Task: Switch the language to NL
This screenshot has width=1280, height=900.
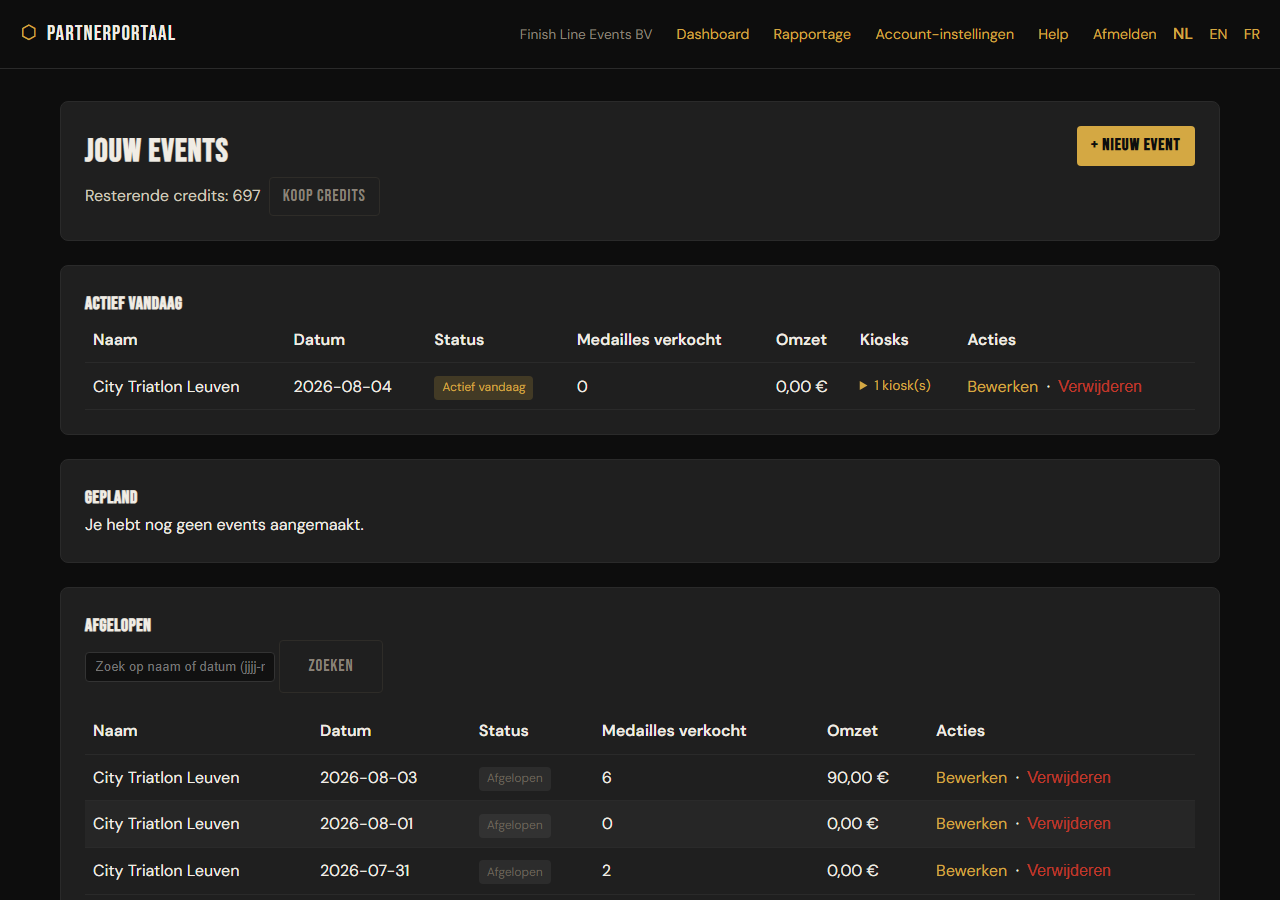Action: (1183, 34)
